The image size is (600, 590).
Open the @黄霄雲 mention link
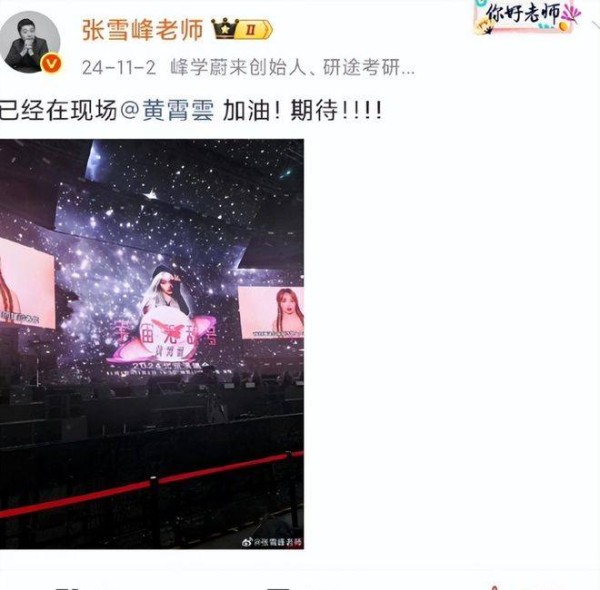coord(168,110)
